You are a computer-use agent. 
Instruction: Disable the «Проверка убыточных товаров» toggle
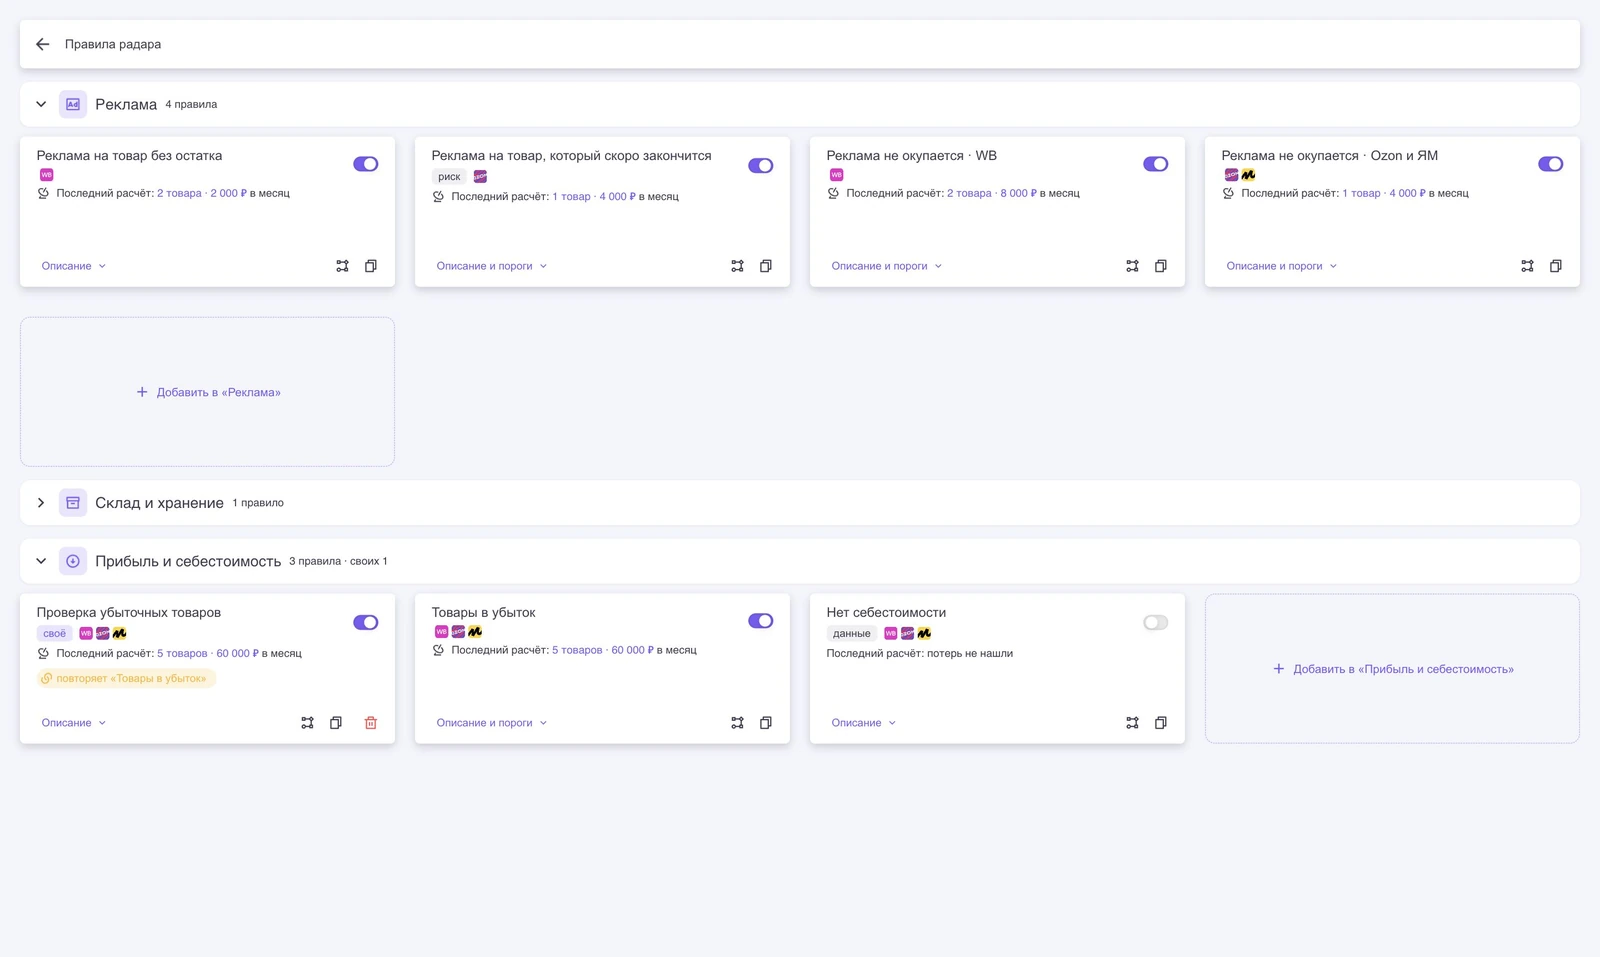(x=366, y=622)
